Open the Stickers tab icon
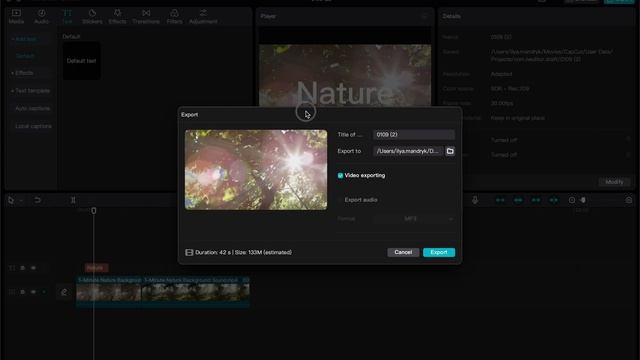The height and width of the screenshot is (360, 640). [x=92, y=13]
